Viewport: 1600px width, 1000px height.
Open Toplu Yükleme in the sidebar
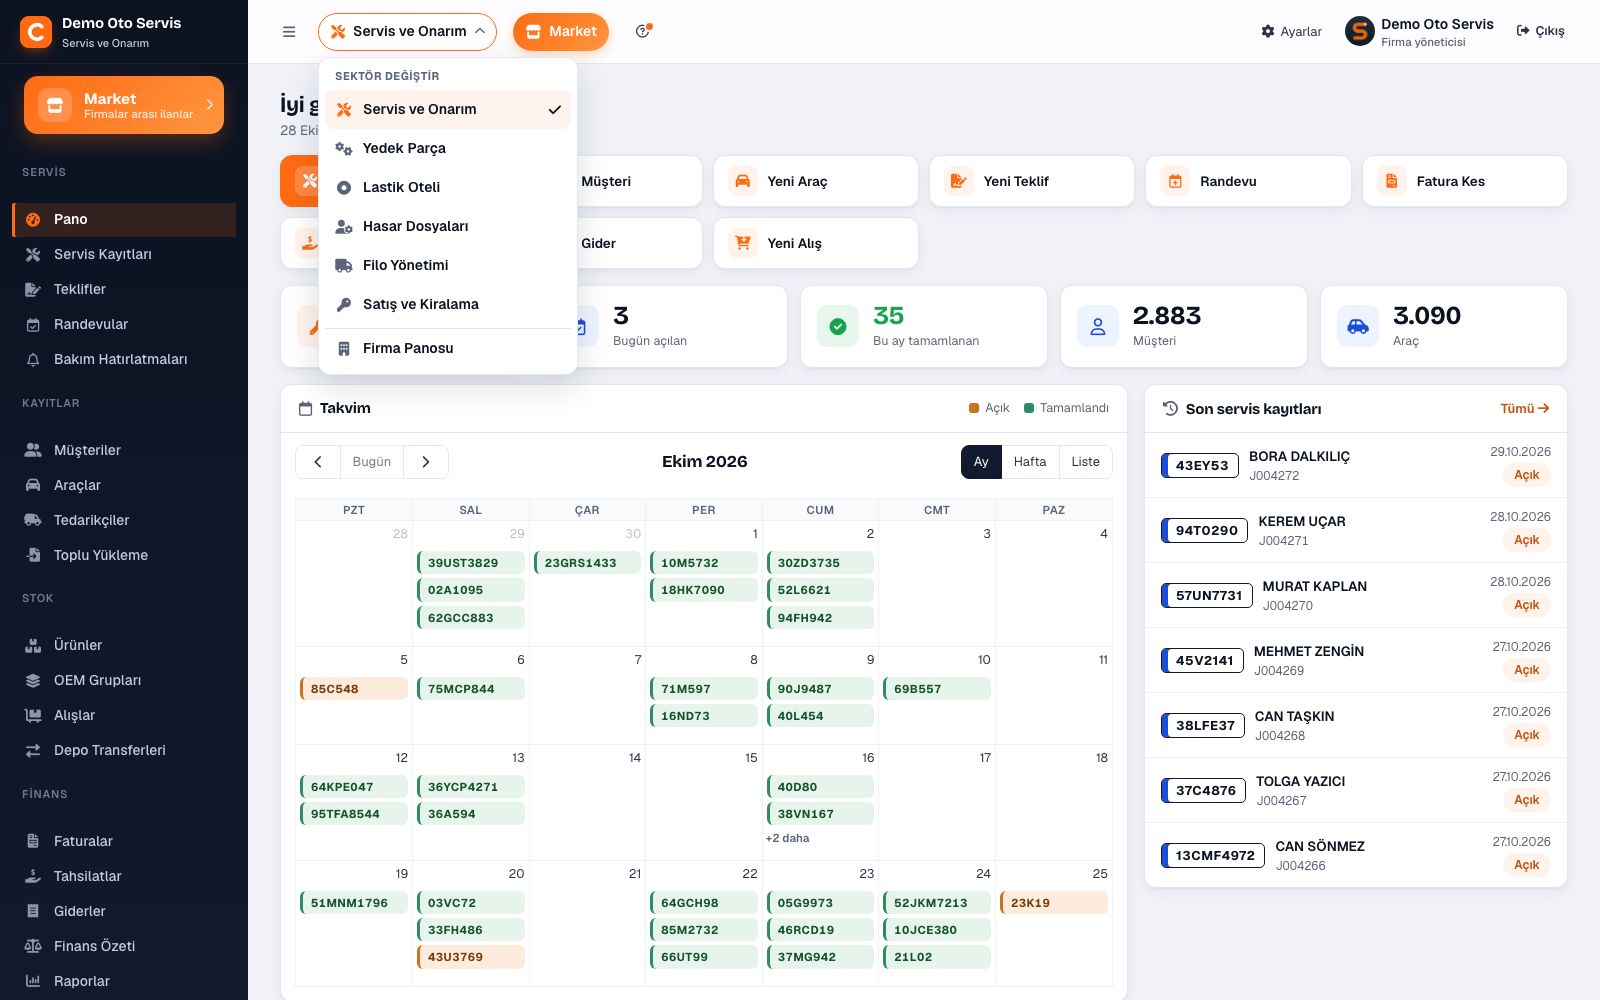pyautogui.click(x=124, y=555)
